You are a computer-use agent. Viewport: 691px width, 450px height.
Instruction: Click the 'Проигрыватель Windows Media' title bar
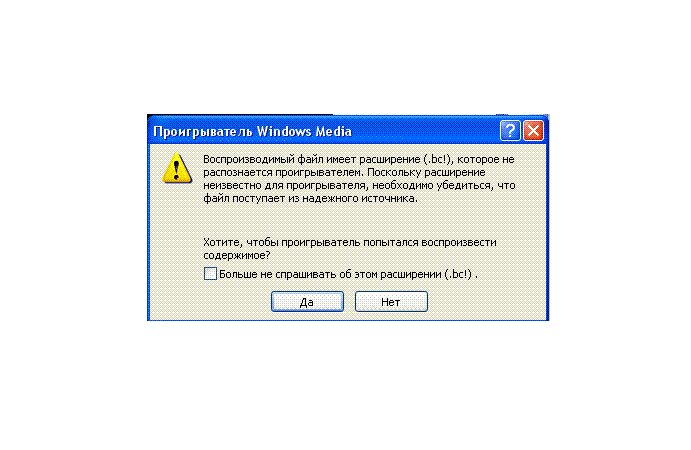(x=324, y=131)
